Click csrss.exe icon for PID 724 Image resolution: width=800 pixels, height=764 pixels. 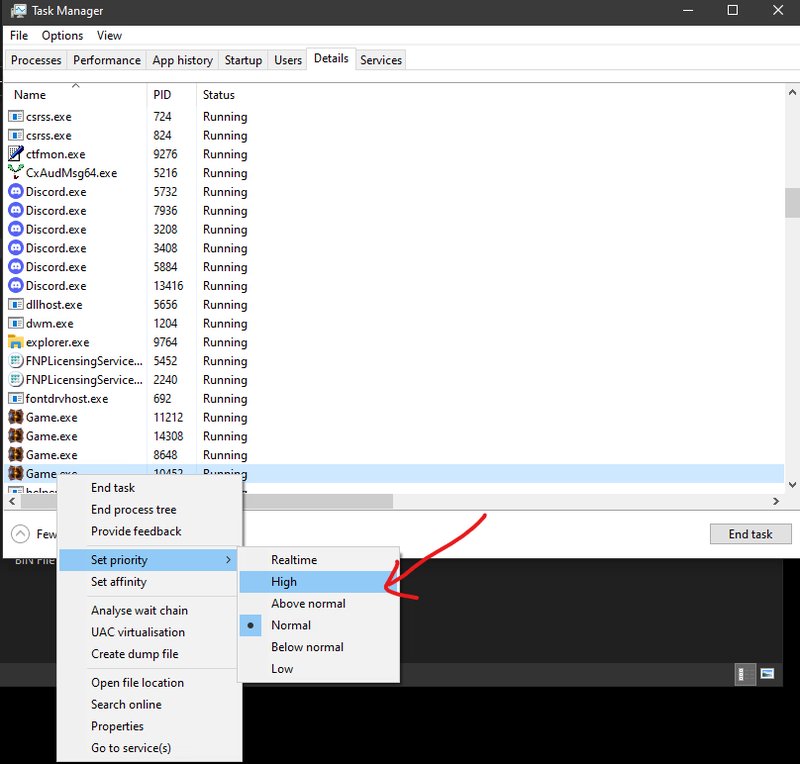click(16, 116)
